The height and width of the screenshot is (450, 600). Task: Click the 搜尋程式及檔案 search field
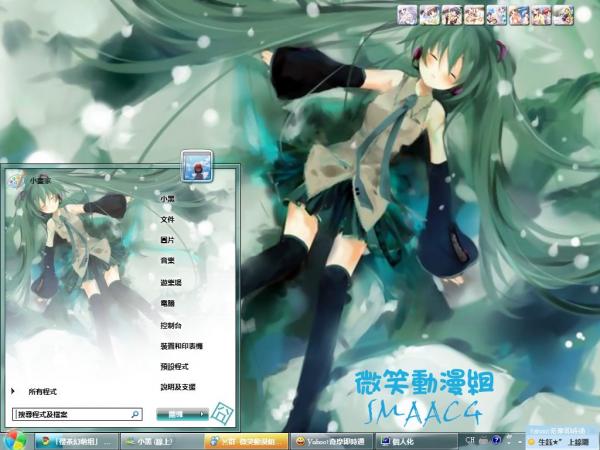pos(77,414)
